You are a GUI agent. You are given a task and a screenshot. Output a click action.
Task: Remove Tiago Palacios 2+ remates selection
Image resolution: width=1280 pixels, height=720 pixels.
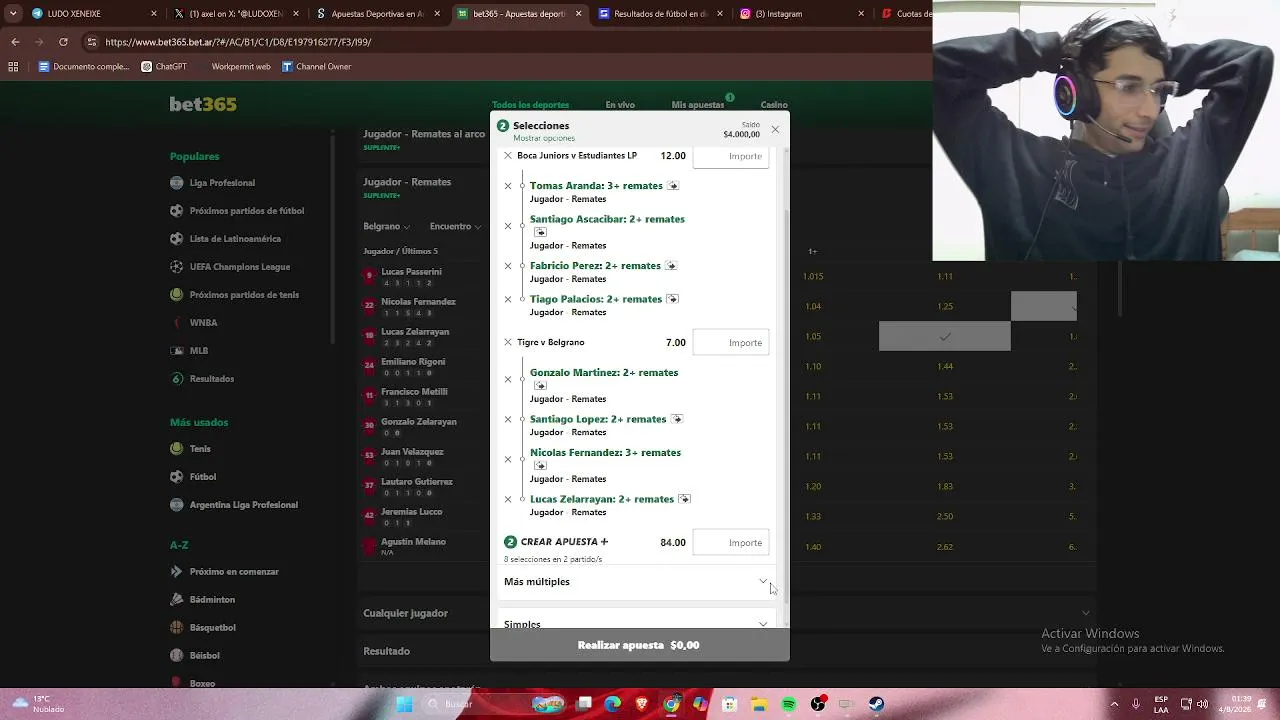click(508, 299)
